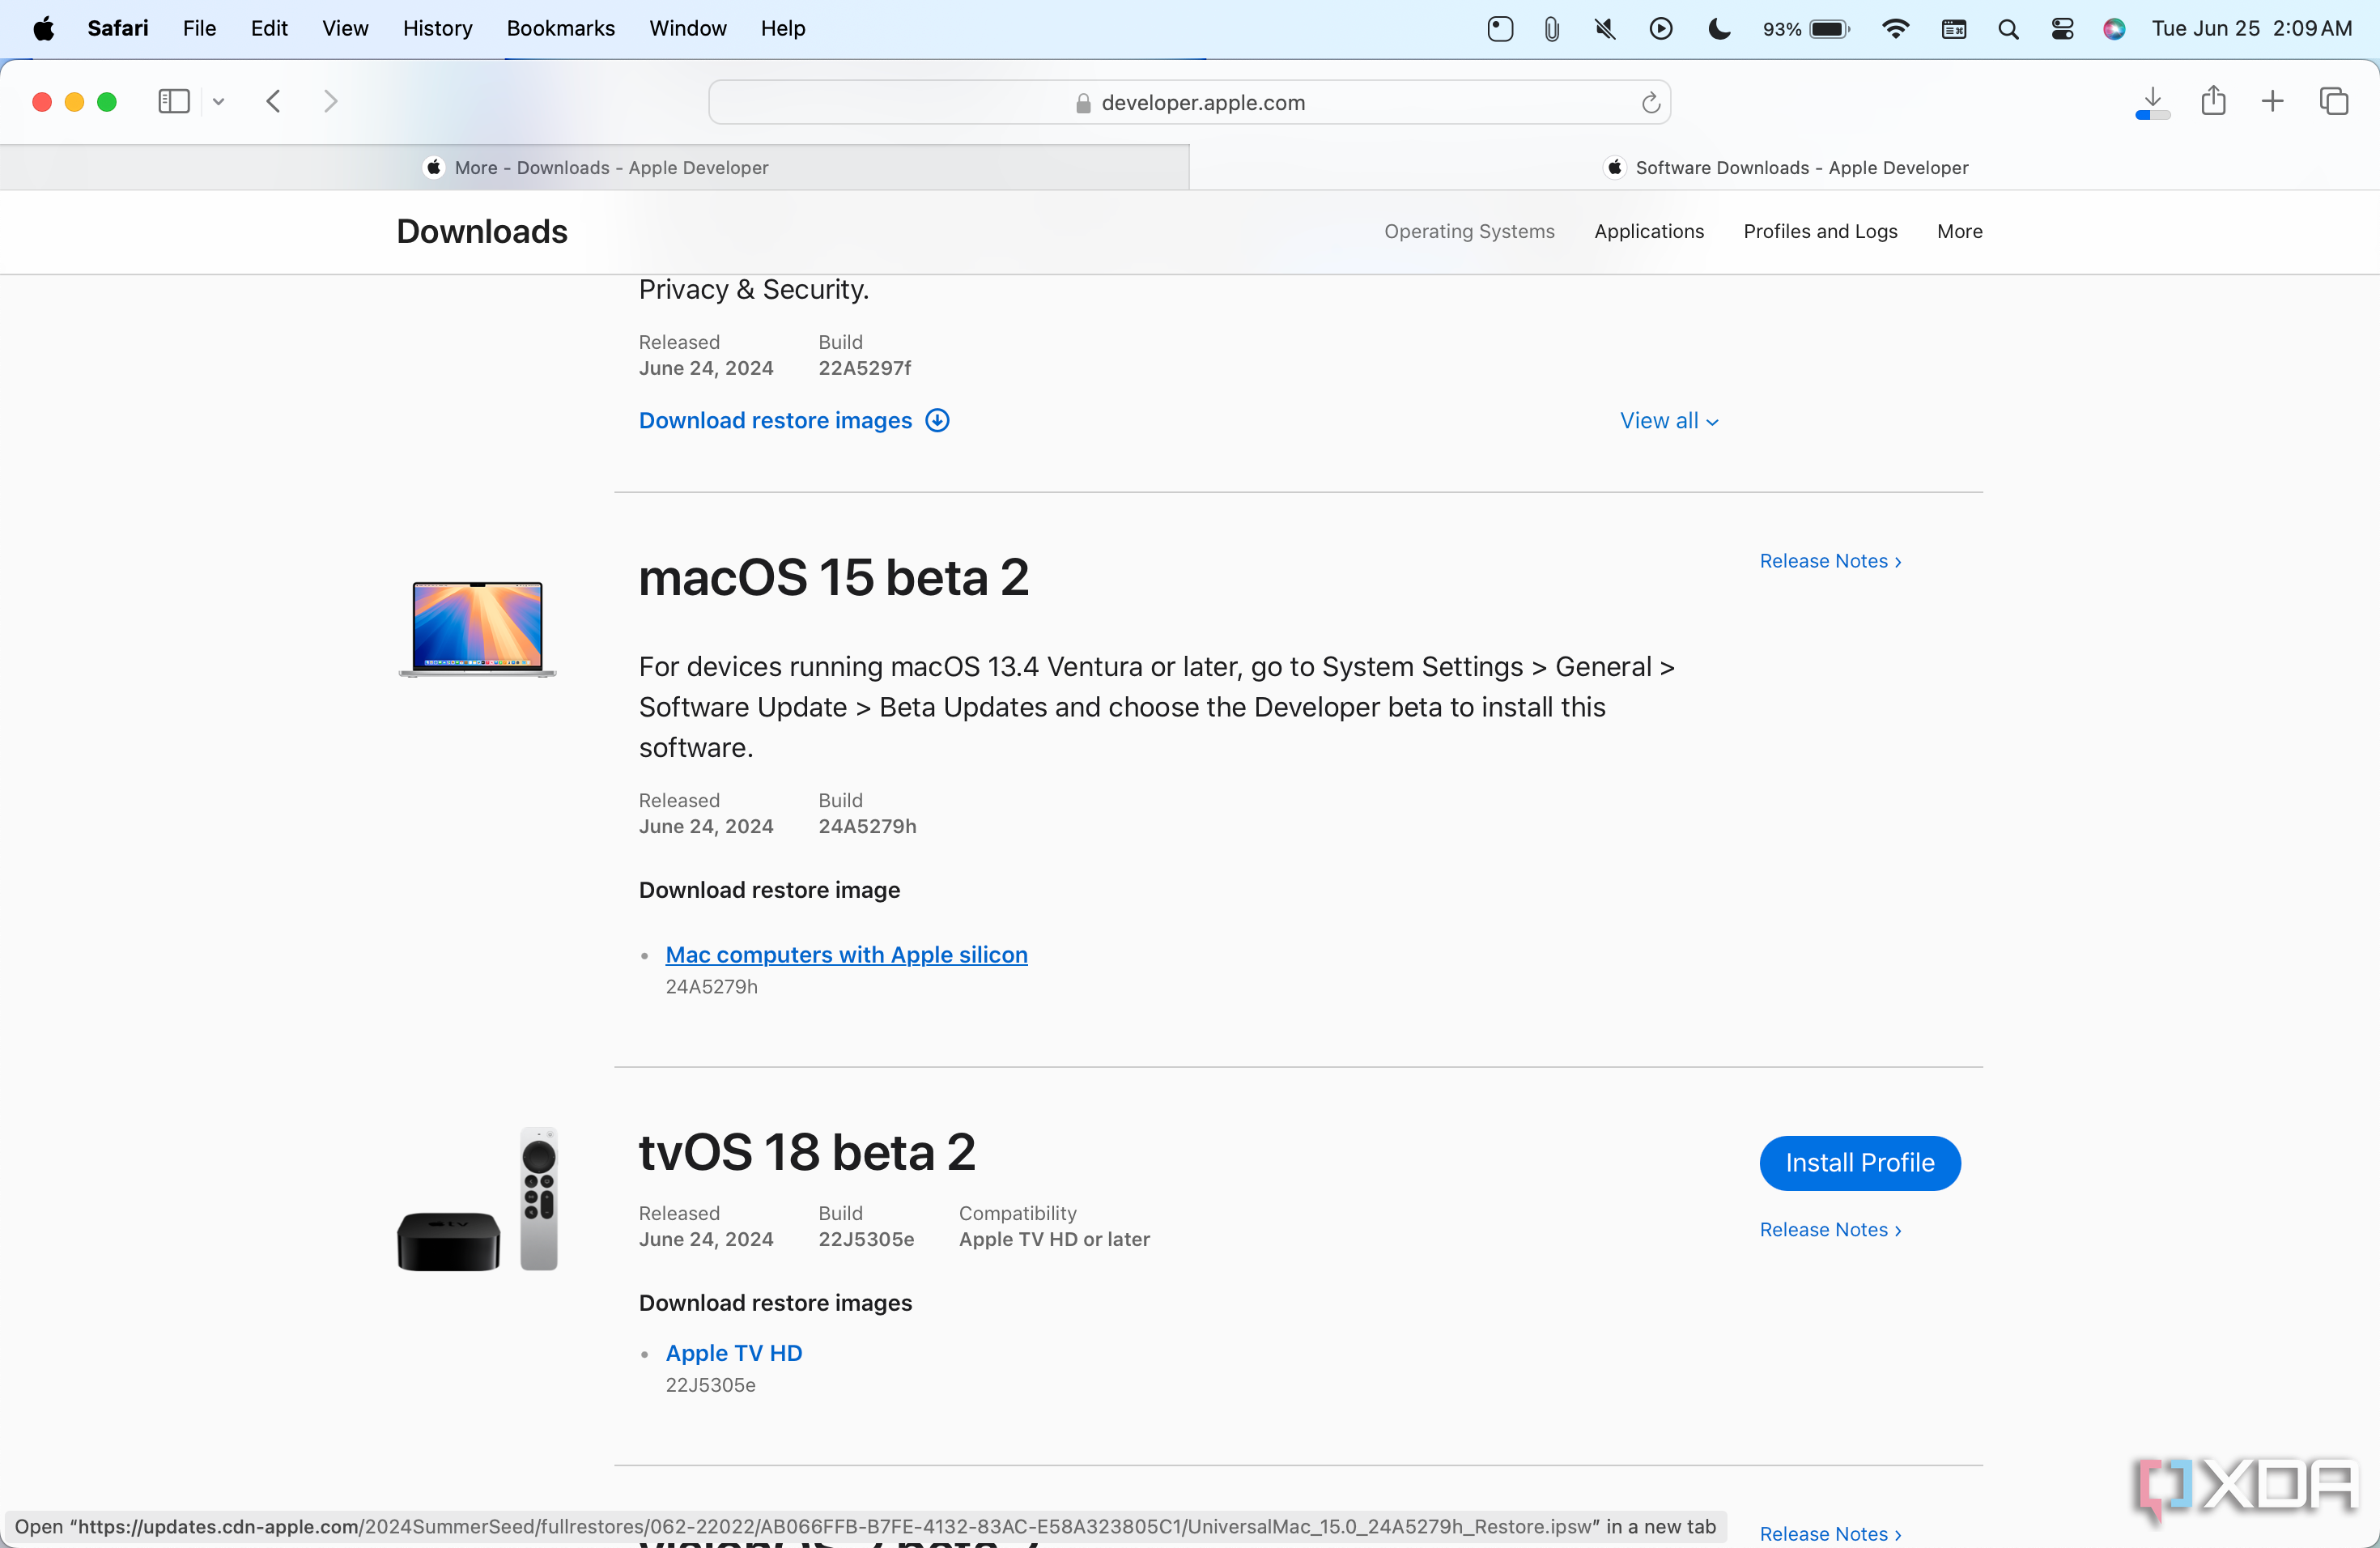Switch to More - Downloads tab
The image size is (2380, 1548).
click(x=595, y=167)
